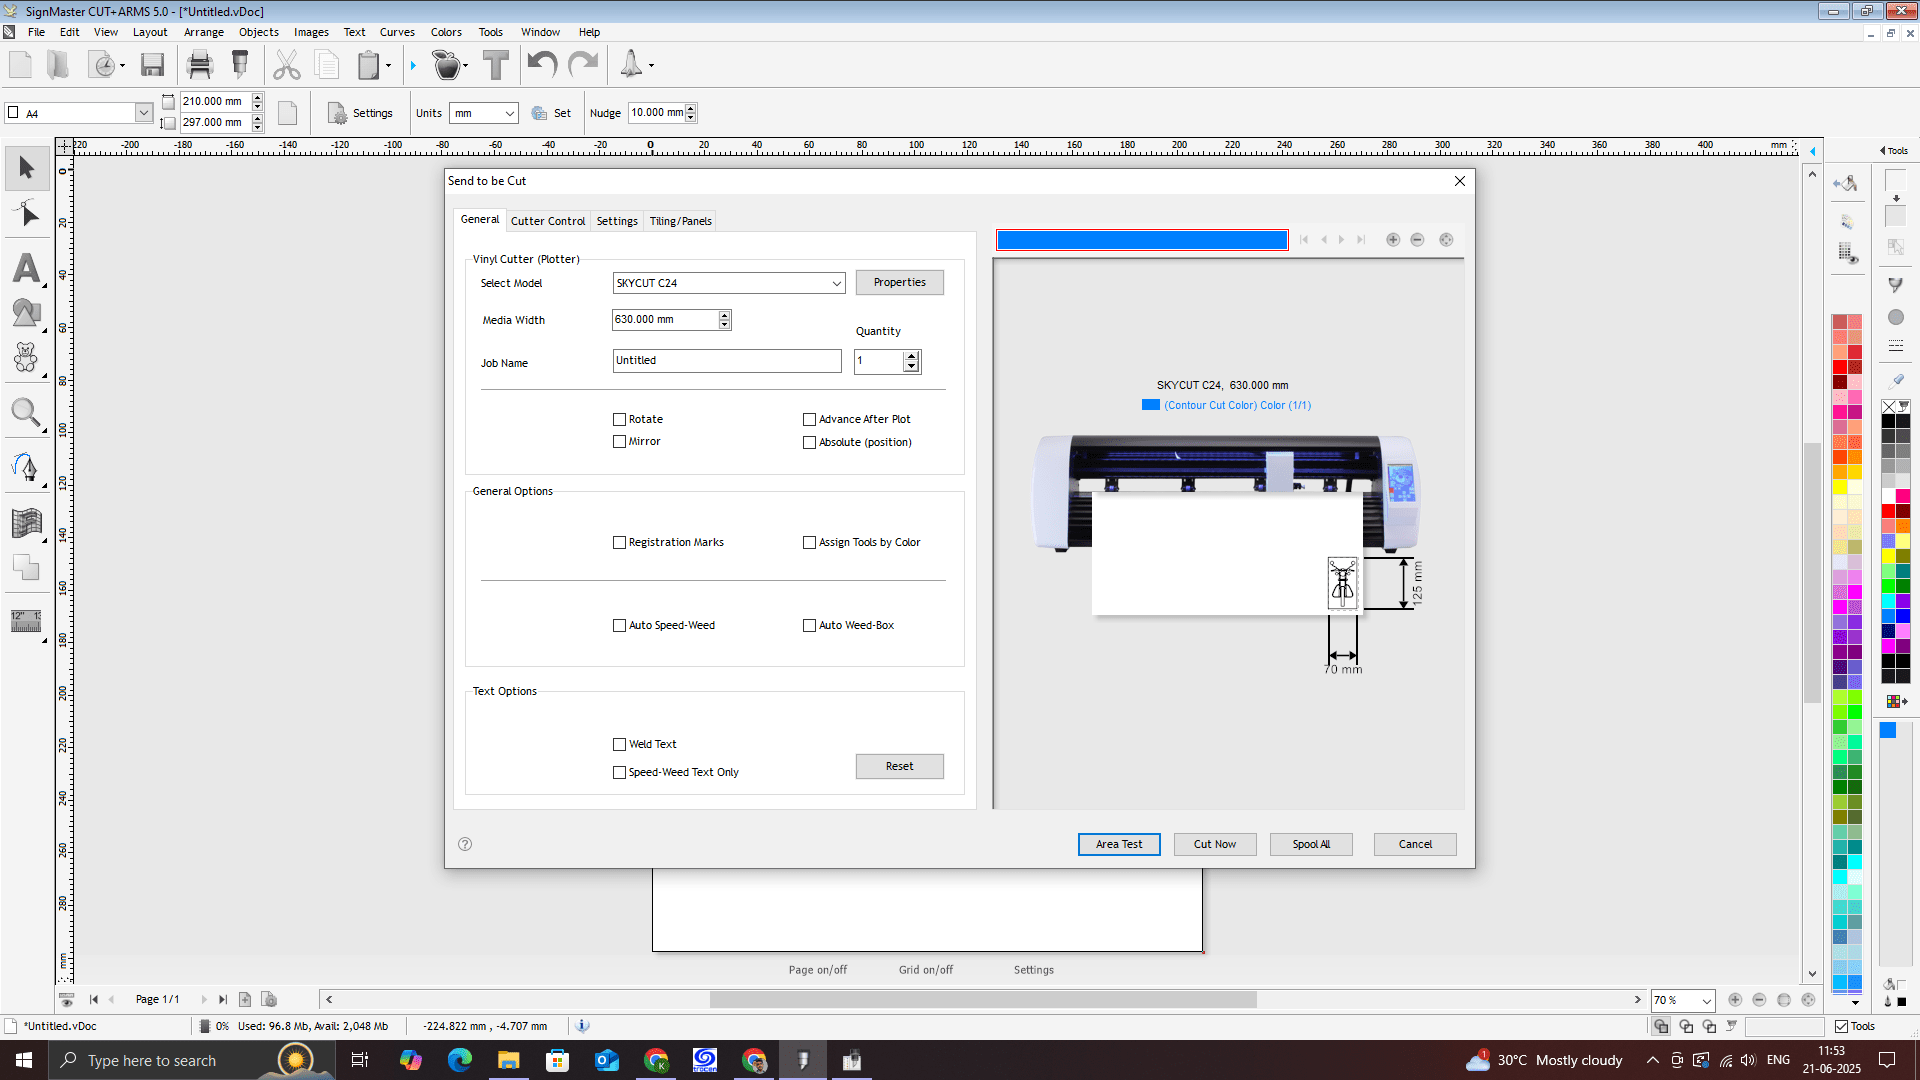Click the Job Name input field
Screen dimensions: 1920x1080
(x=727, y=361)
